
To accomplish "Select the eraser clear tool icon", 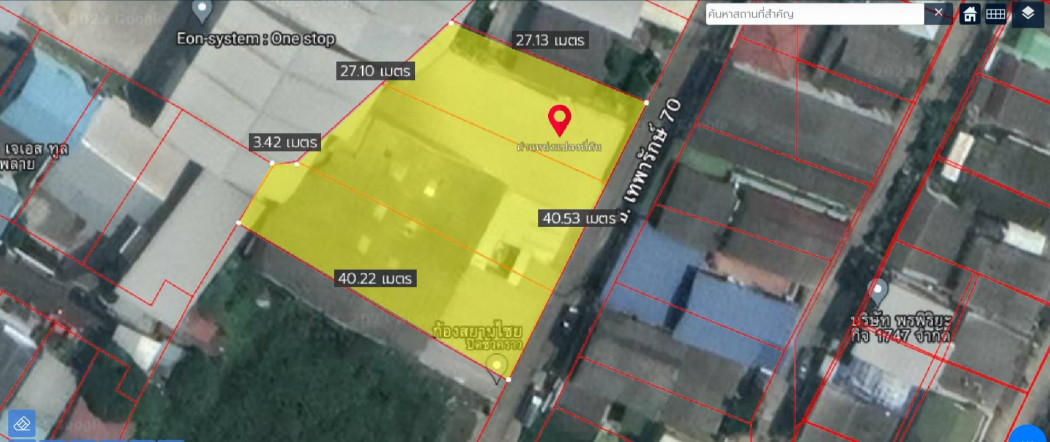I will tap(21, 423).
